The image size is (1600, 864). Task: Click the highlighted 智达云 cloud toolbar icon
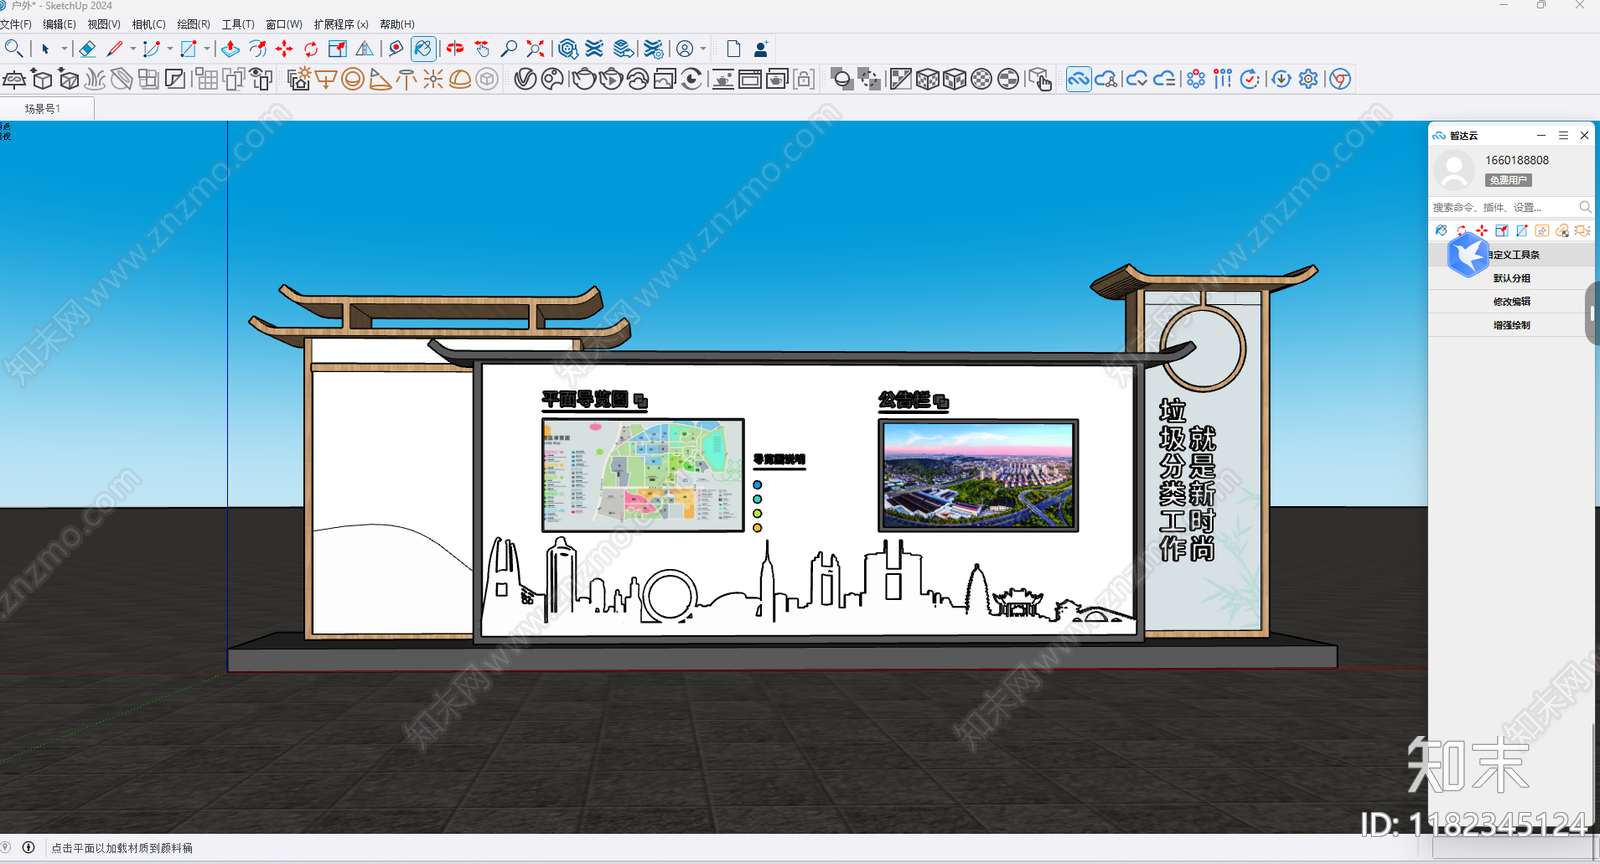[x=1078, y=79]
